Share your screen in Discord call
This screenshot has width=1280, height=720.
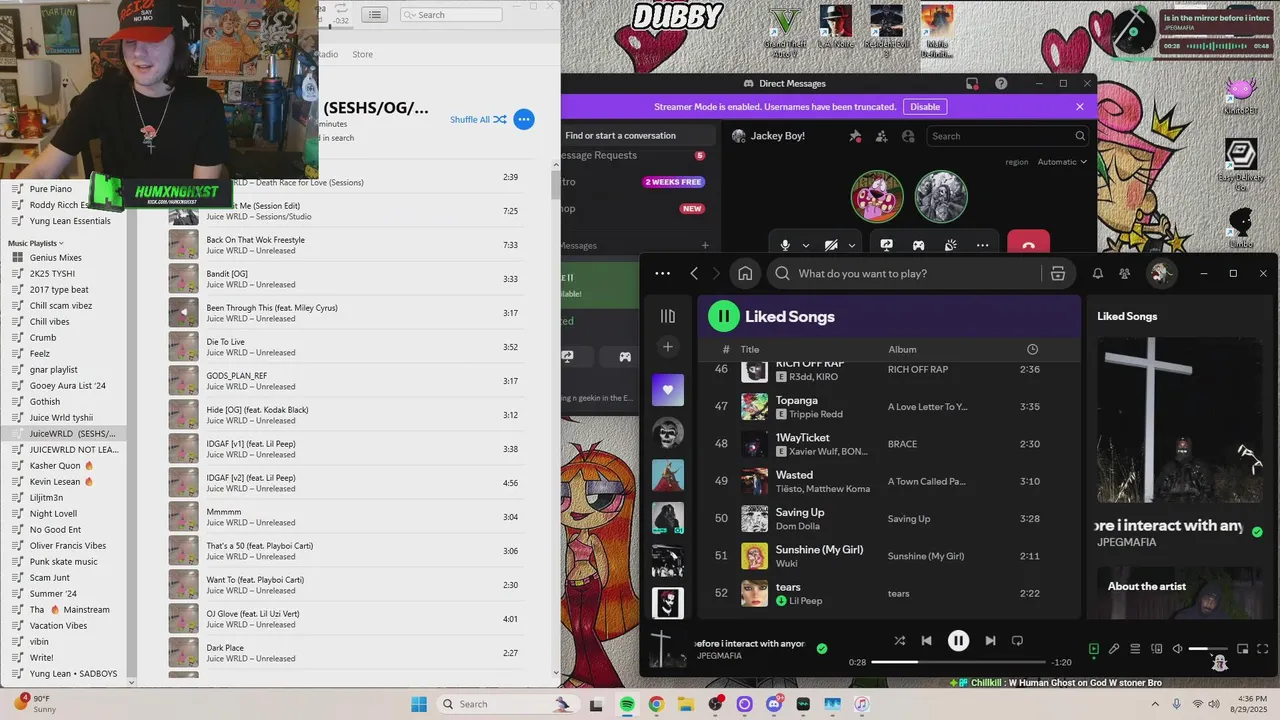pyautogui.click(x=886, y=245)
